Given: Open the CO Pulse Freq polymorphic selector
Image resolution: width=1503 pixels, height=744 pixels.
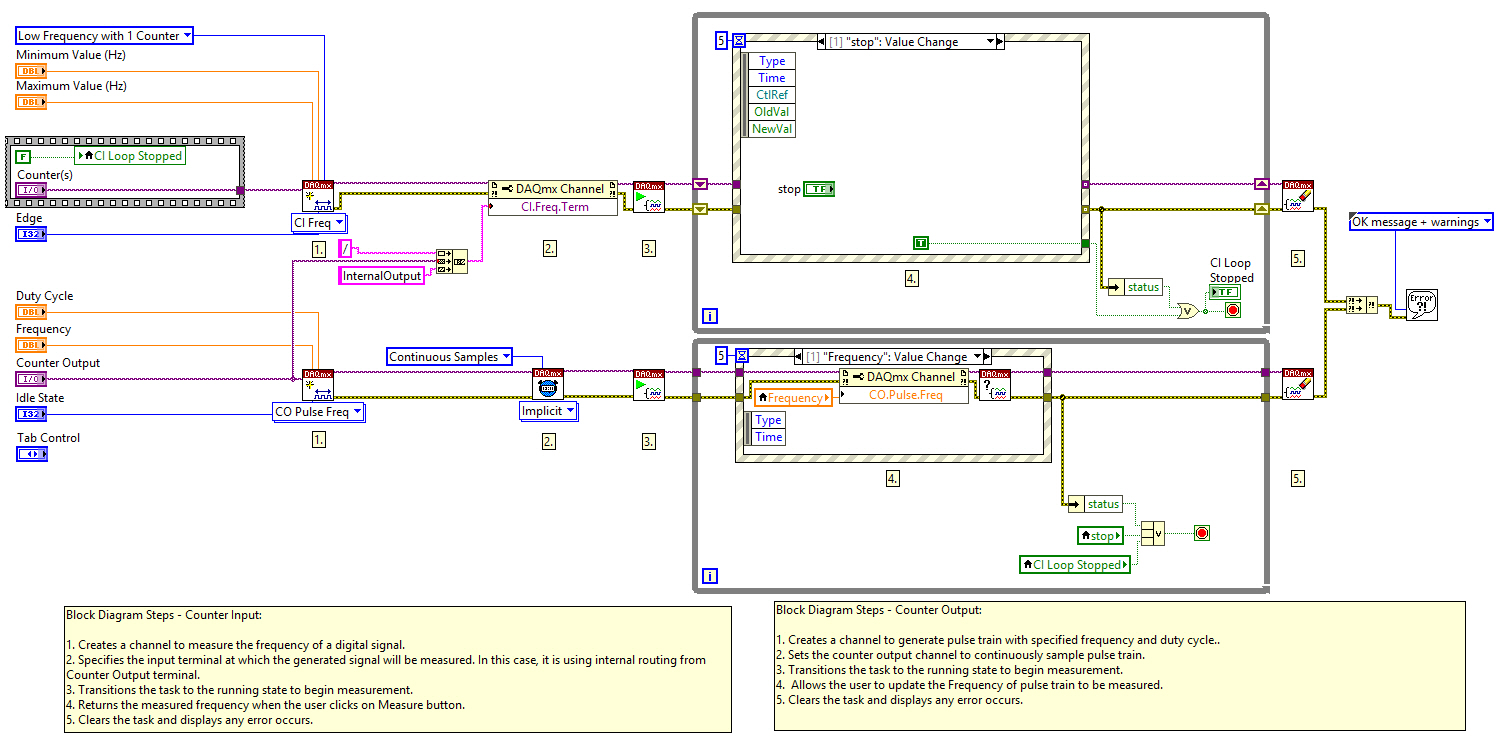Looking at the screenshot, I should pos(319,411).
